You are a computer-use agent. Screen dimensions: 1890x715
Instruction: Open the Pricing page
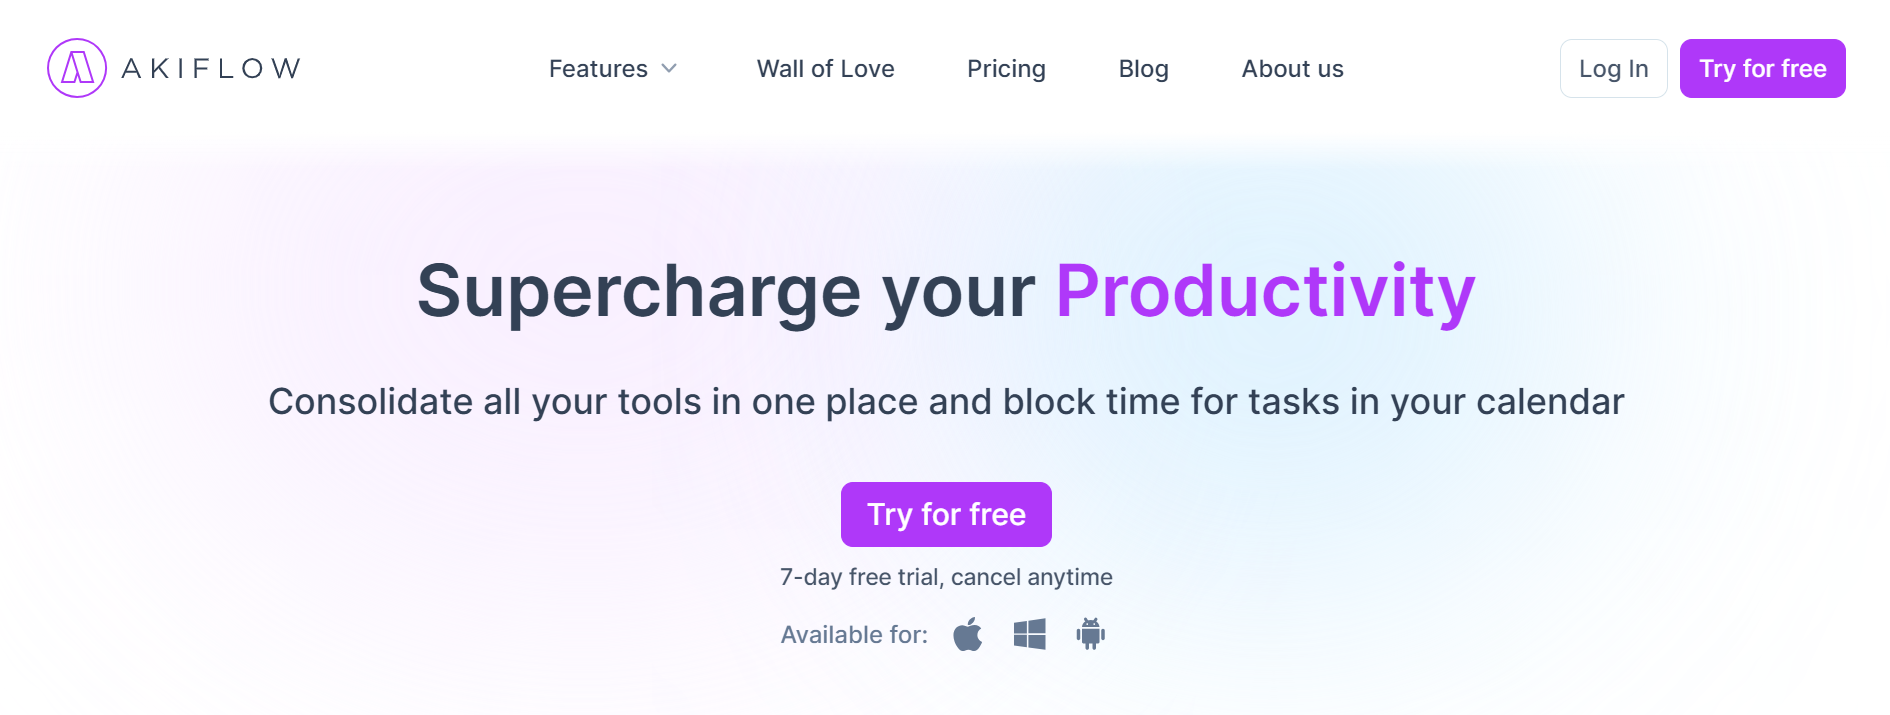click(x=1006, y=69)
